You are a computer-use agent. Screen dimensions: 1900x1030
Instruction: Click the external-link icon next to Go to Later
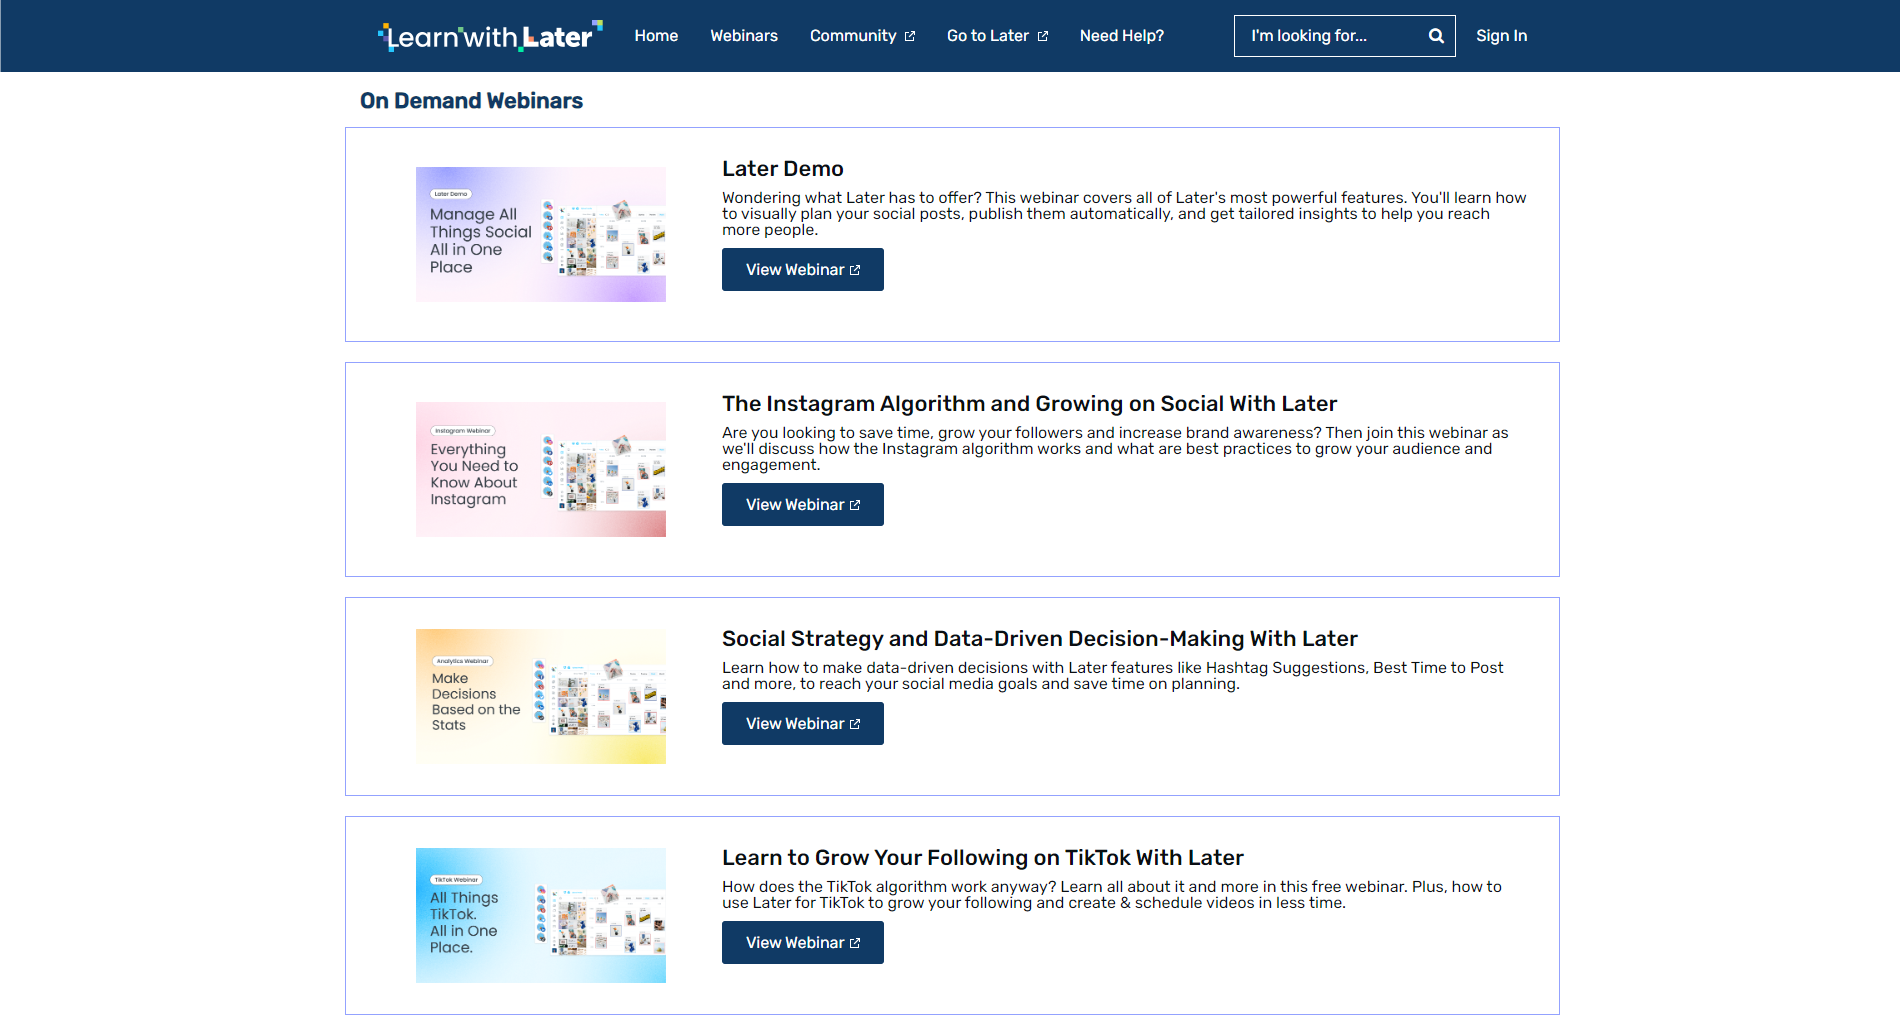[1043, 36]
